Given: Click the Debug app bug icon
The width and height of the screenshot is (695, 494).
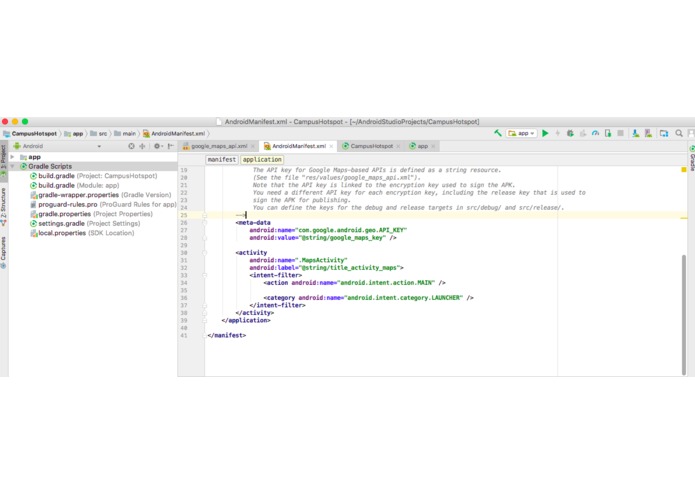Looking at the screenshot, I should coord(570,133).
